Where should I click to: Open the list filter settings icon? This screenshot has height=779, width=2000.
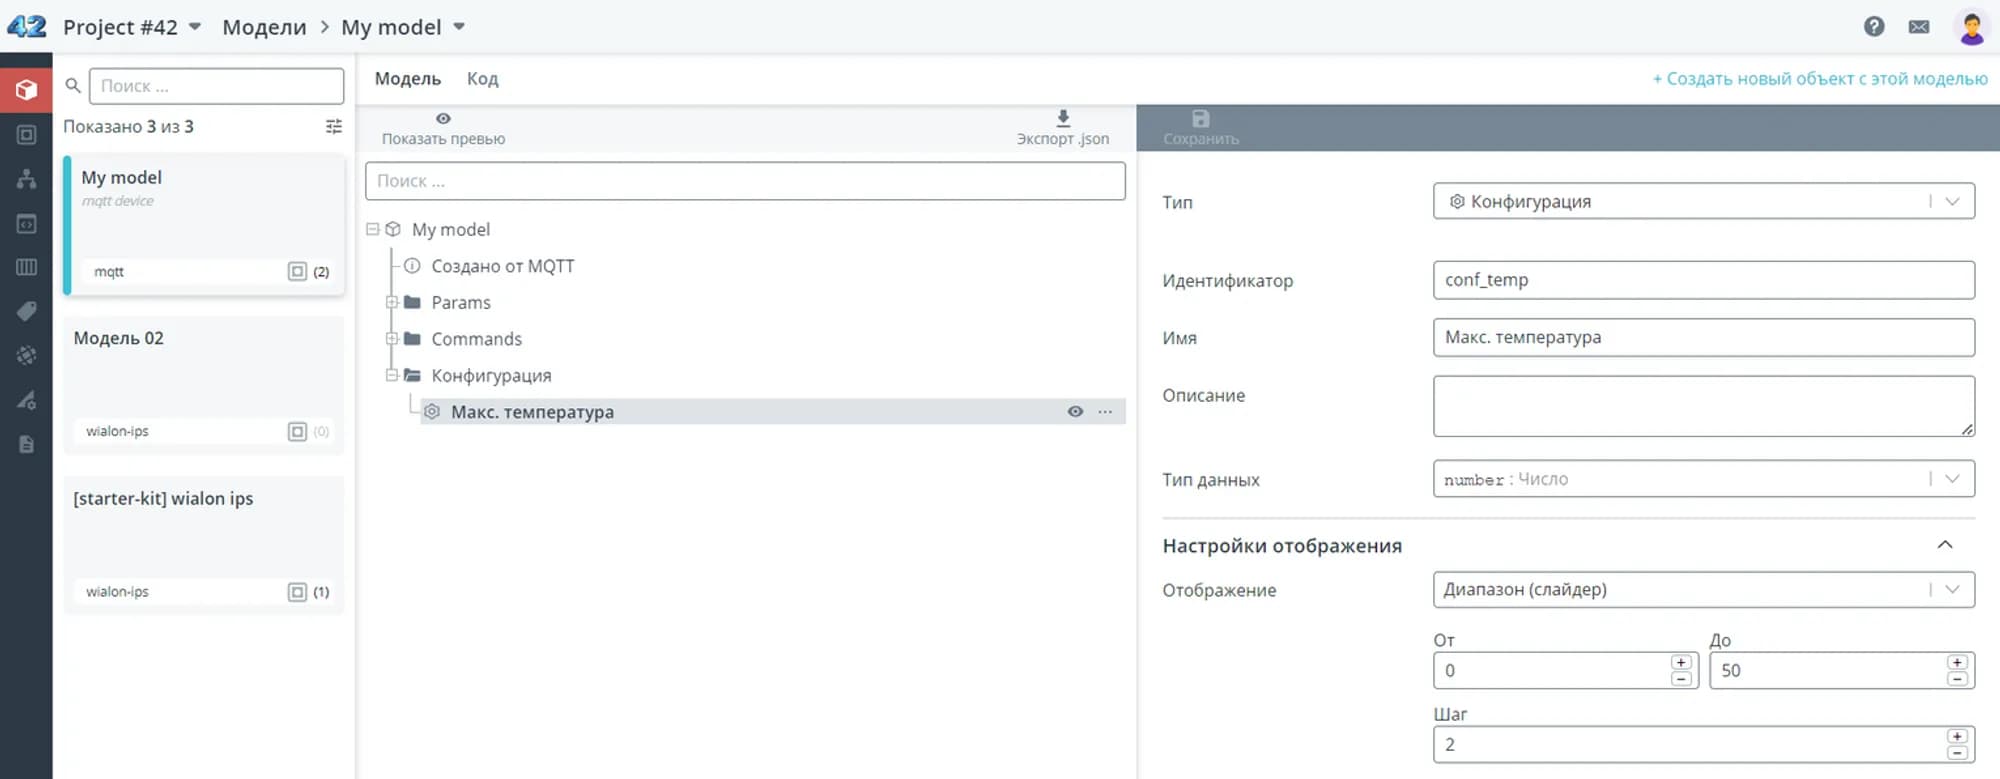pos(334,127)
